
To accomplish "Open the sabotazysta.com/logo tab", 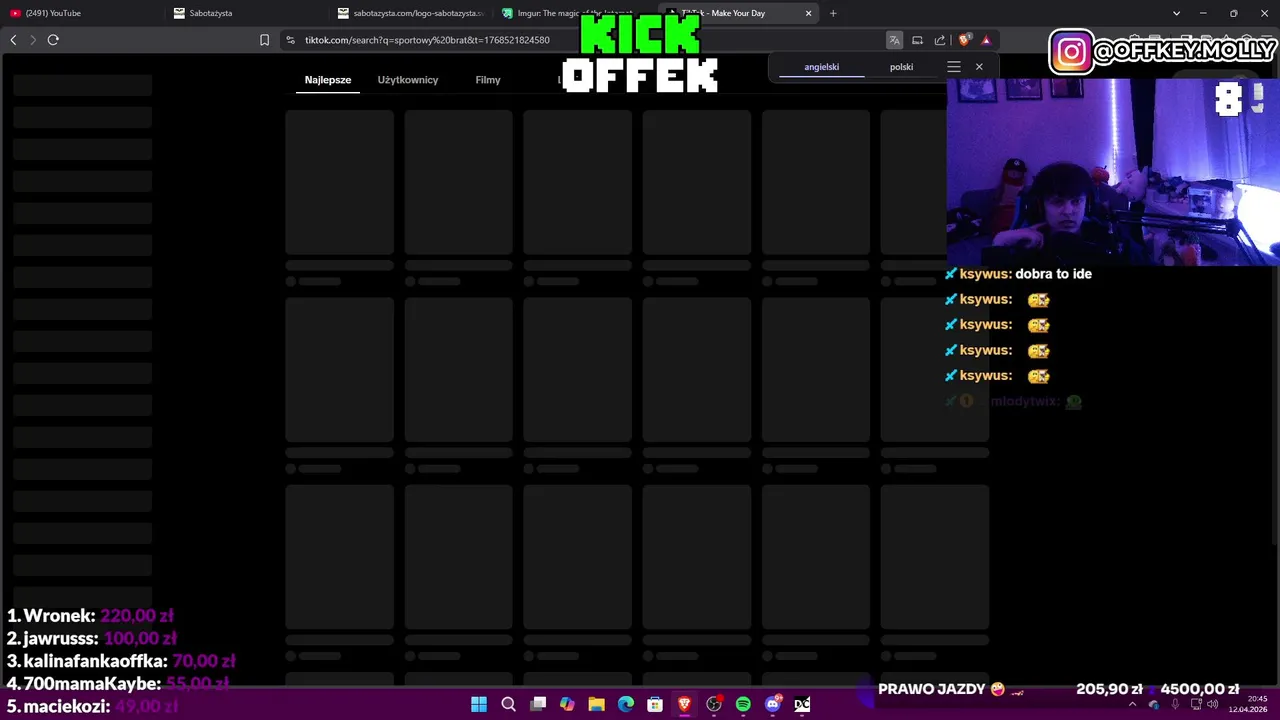I will click(x=410, y=13).
